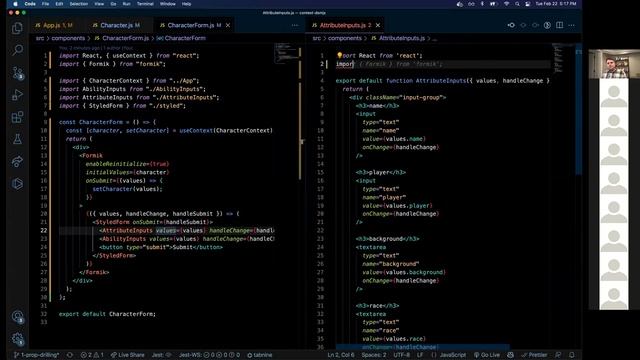The image size is (640, 360).
Task: Click the feedback icon in status bar
Action: tap(558, 355)
